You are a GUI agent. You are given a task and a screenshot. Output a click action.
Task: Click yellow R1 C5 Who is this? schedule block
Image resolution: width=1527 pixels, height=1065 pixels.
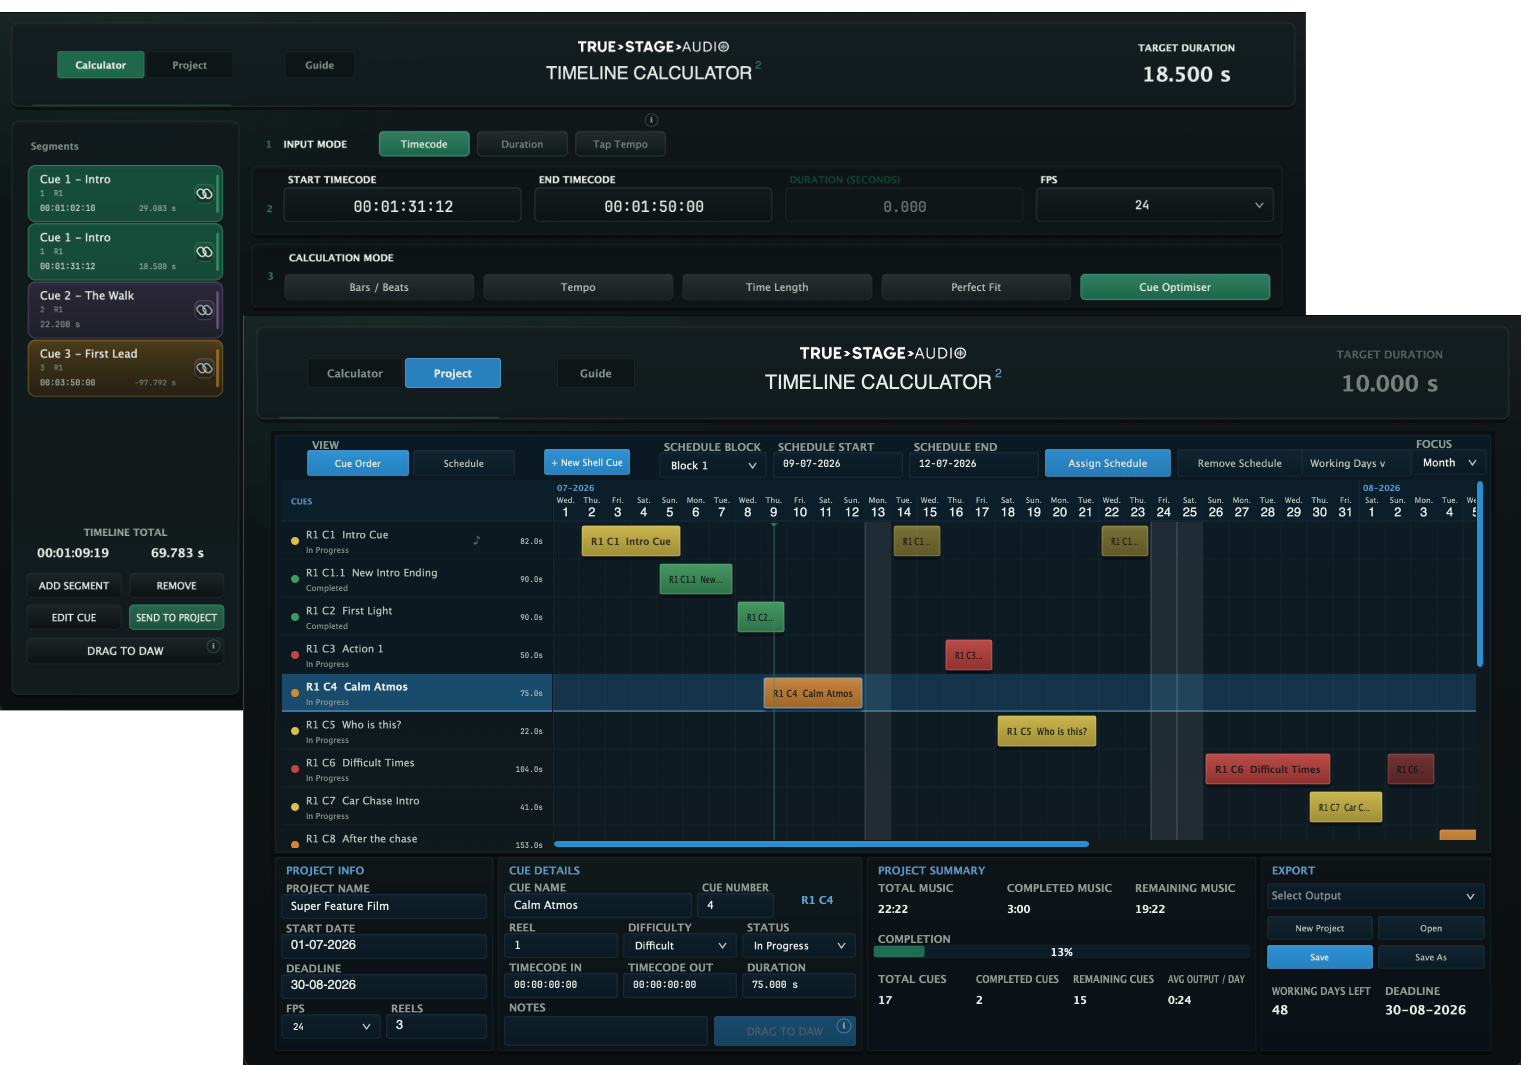(1047, 731)
